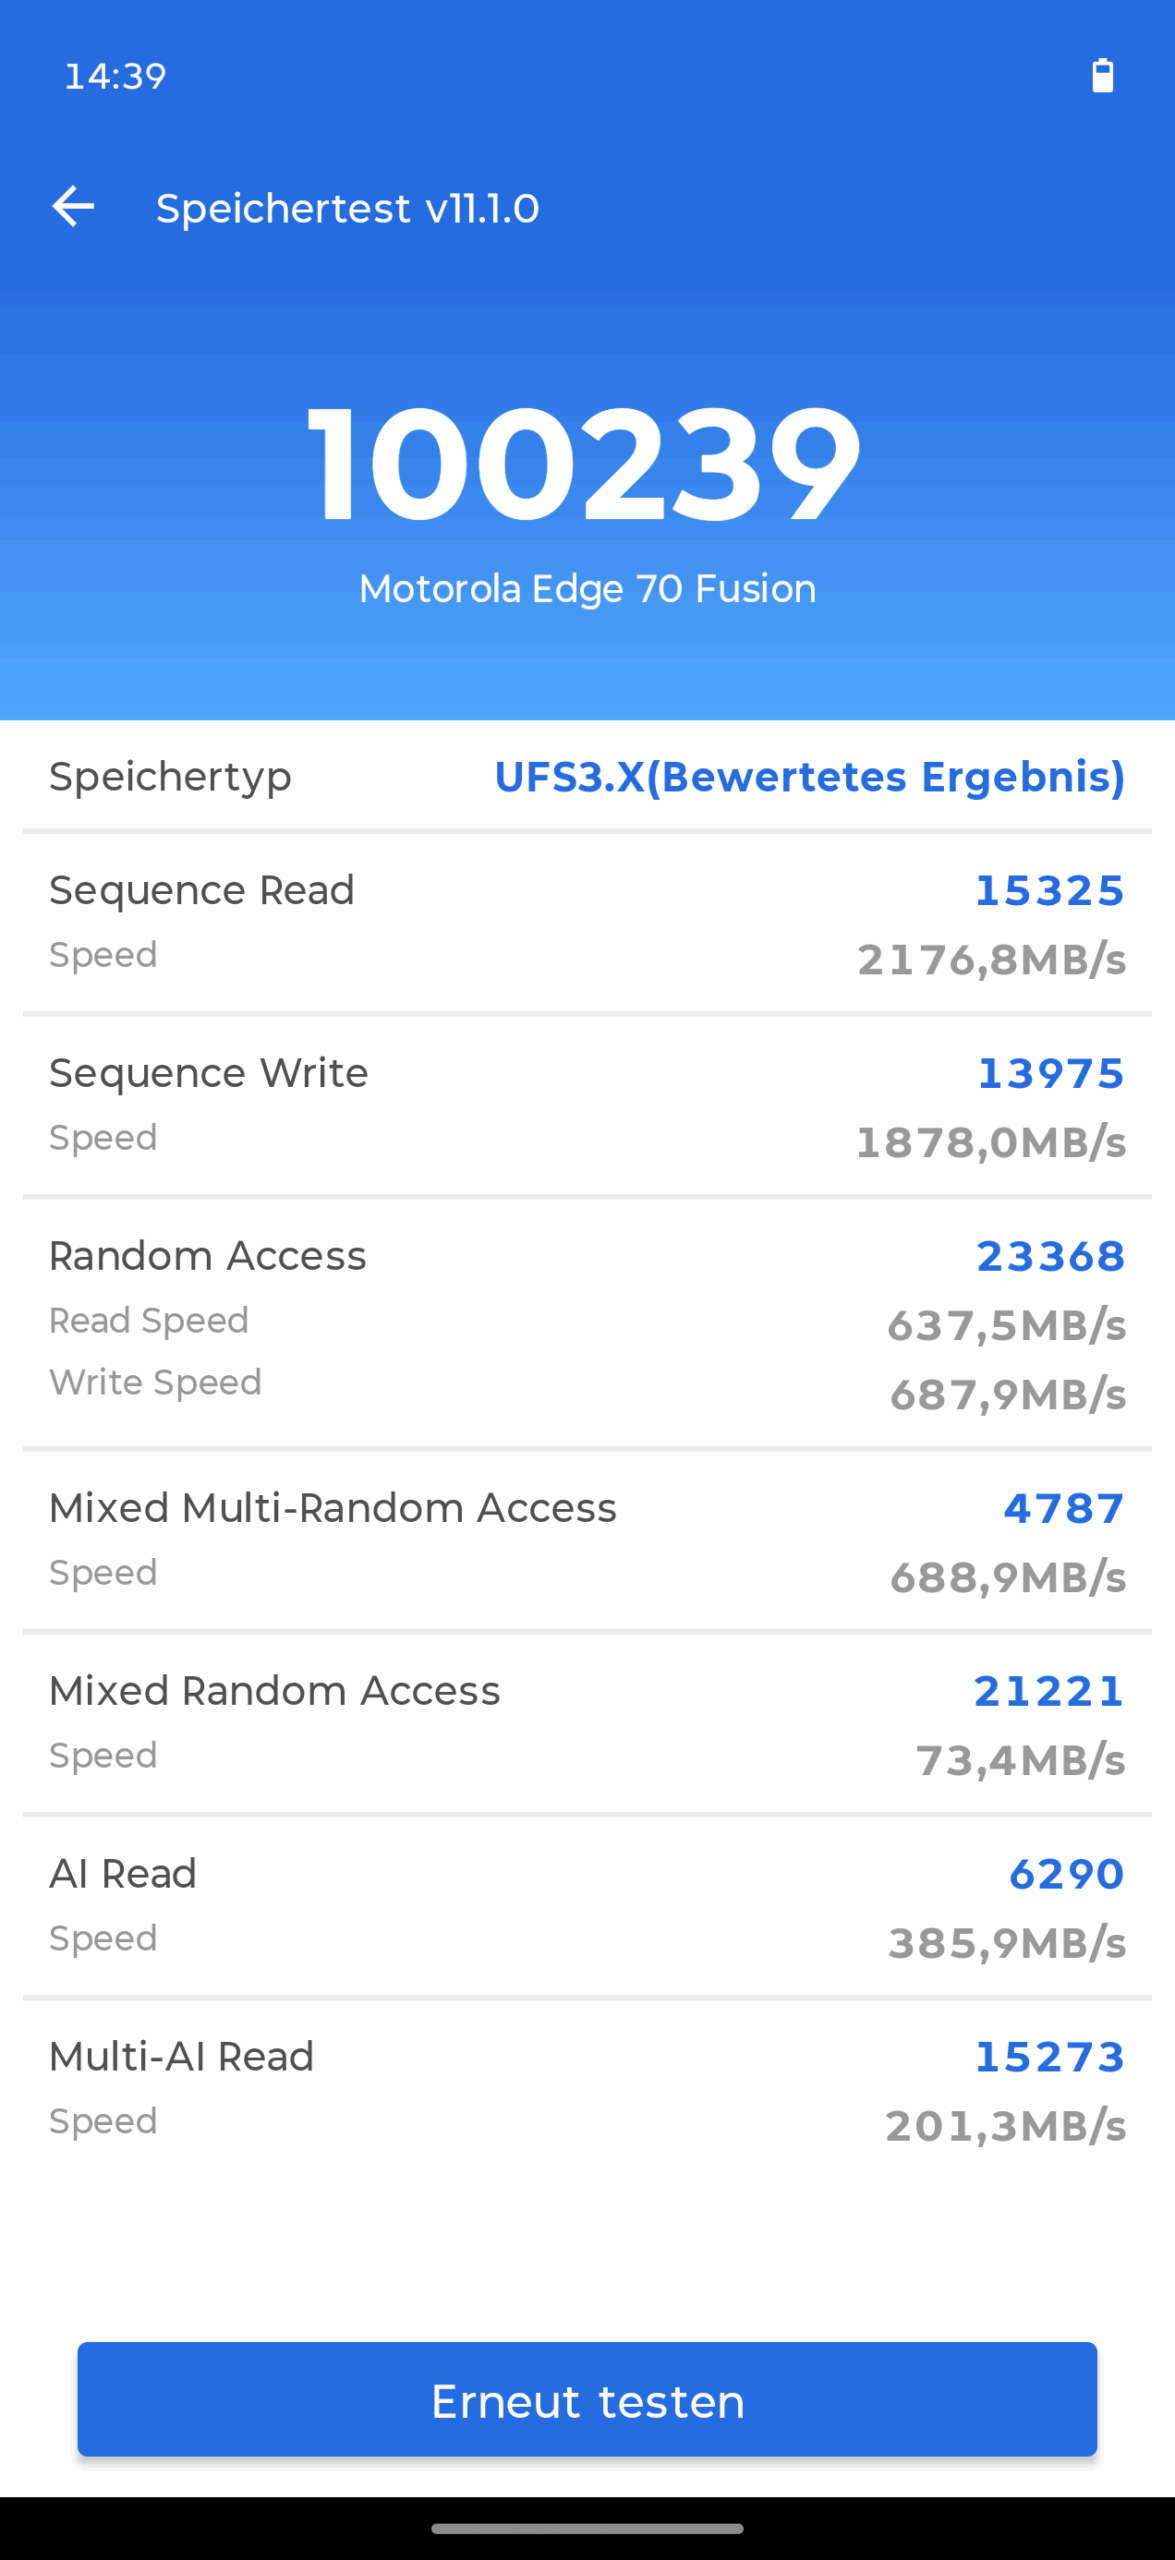Select the Mixed Random Access row
1175x2560 pixels.
click(x=587, y=1723)
